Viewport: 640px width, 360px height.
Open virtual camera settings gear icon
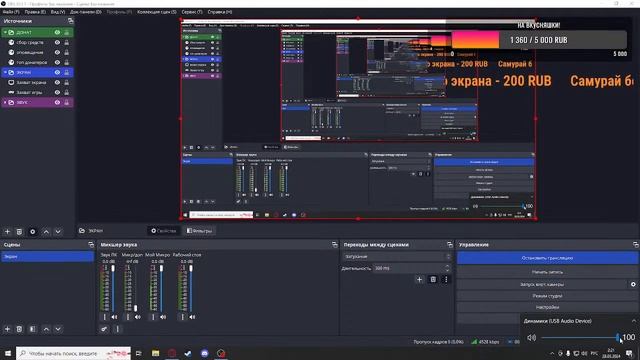click(633, 284)
